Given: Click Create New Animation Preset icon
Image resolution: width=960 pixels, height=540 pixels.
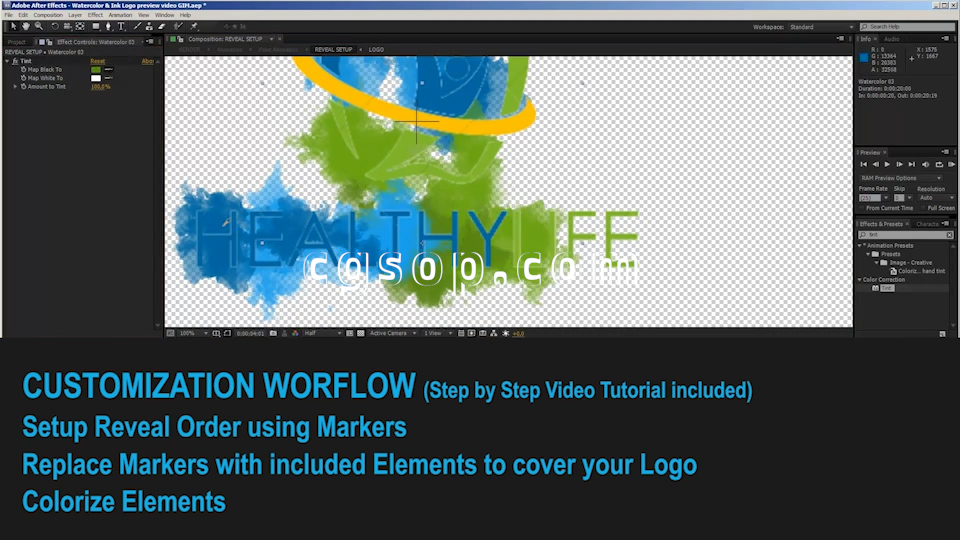Looking at the screenshot, I should (x=942, y=334).
